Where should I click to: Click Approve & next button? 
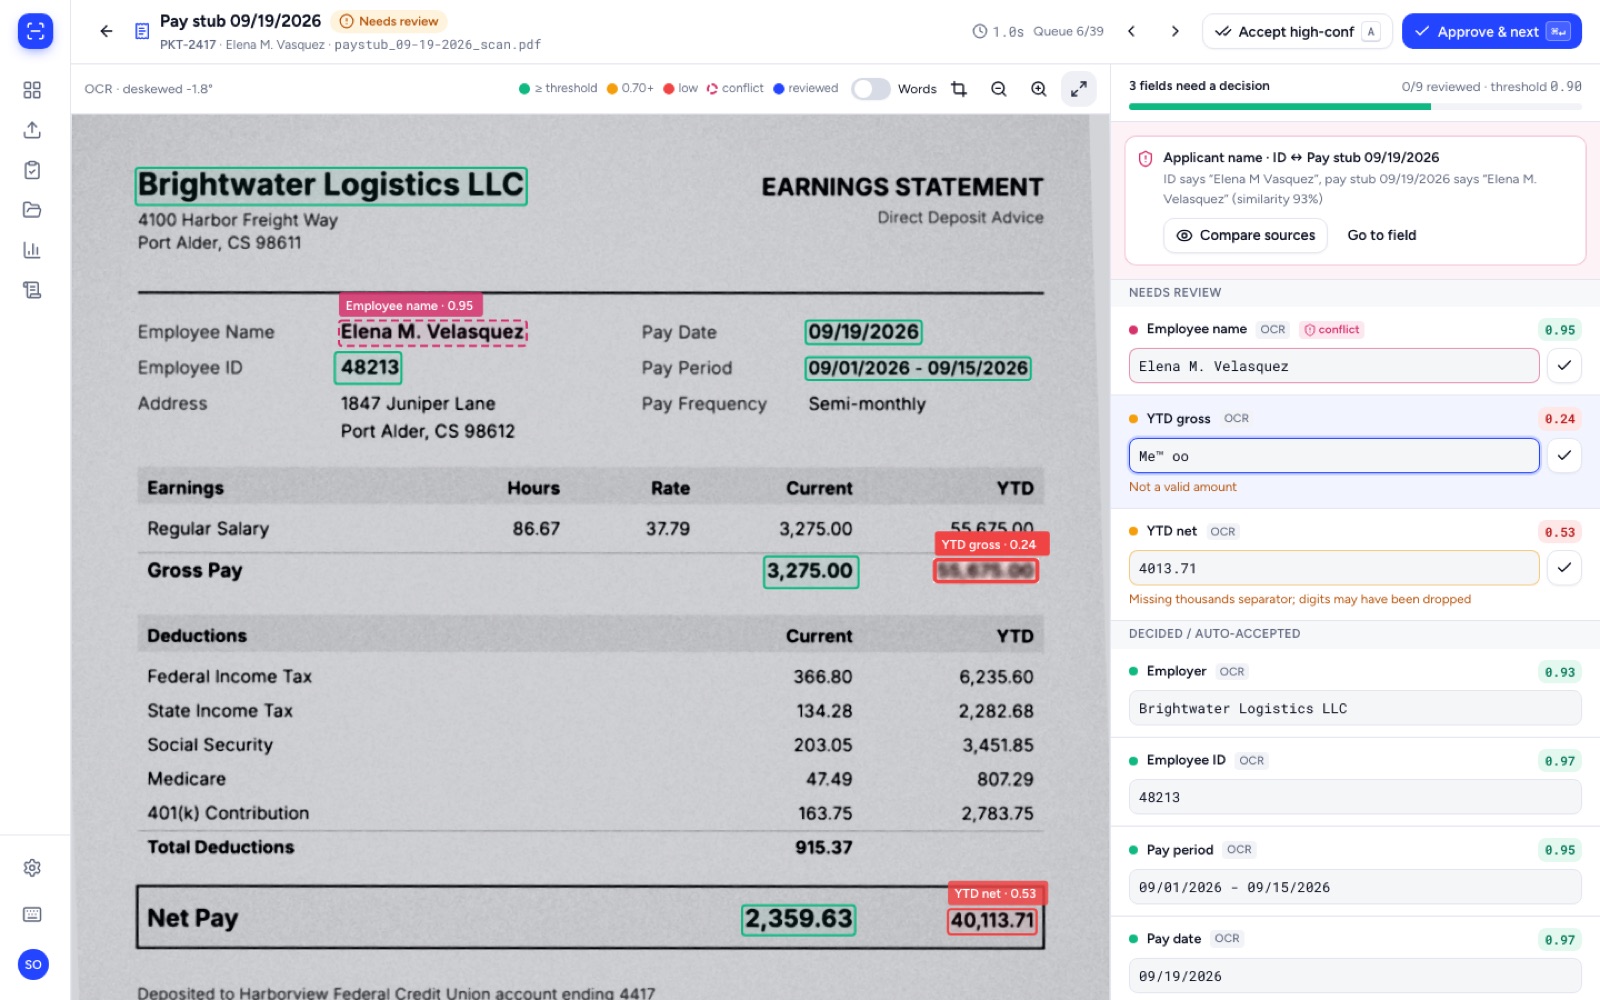1491,31
